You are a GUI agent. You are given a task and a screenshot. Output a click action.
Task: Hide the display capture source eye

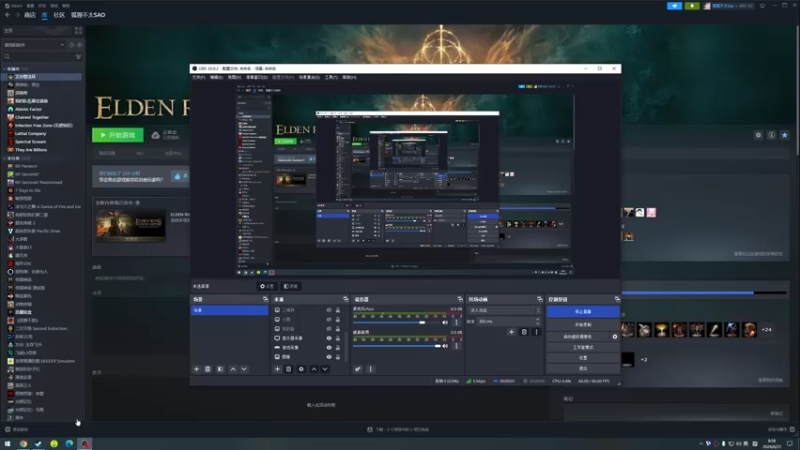click(329, 338)
